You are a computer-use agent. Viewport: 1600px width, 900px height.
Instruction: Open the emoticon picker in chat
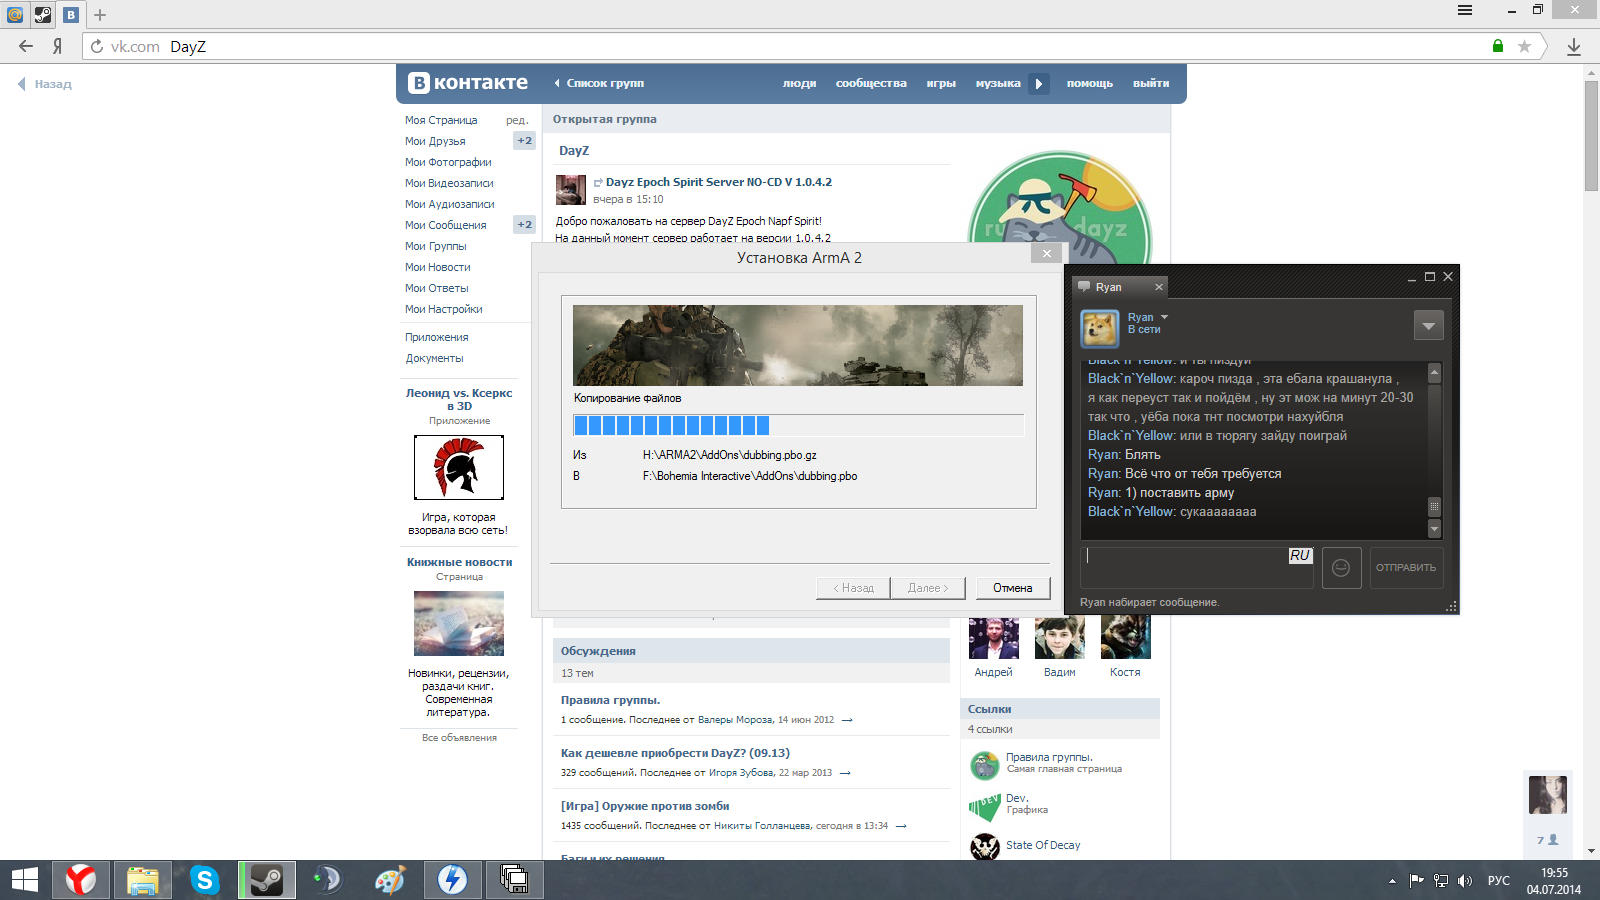tap(1341, 567)
